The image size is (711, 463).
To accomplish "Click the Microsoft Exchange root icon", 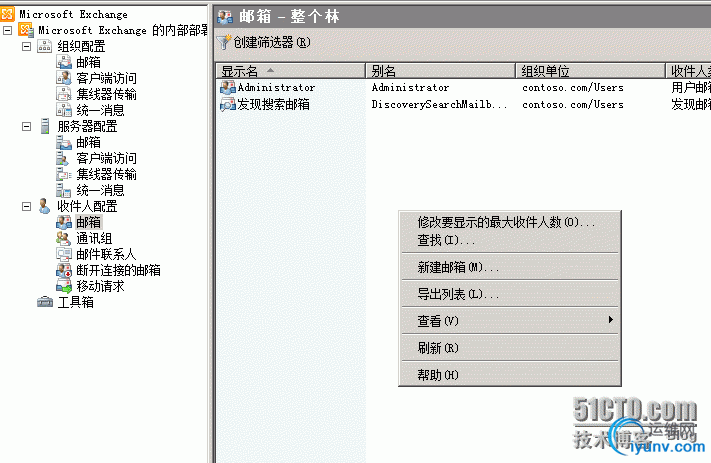I will pyautogui.click(x=8, y=14).
